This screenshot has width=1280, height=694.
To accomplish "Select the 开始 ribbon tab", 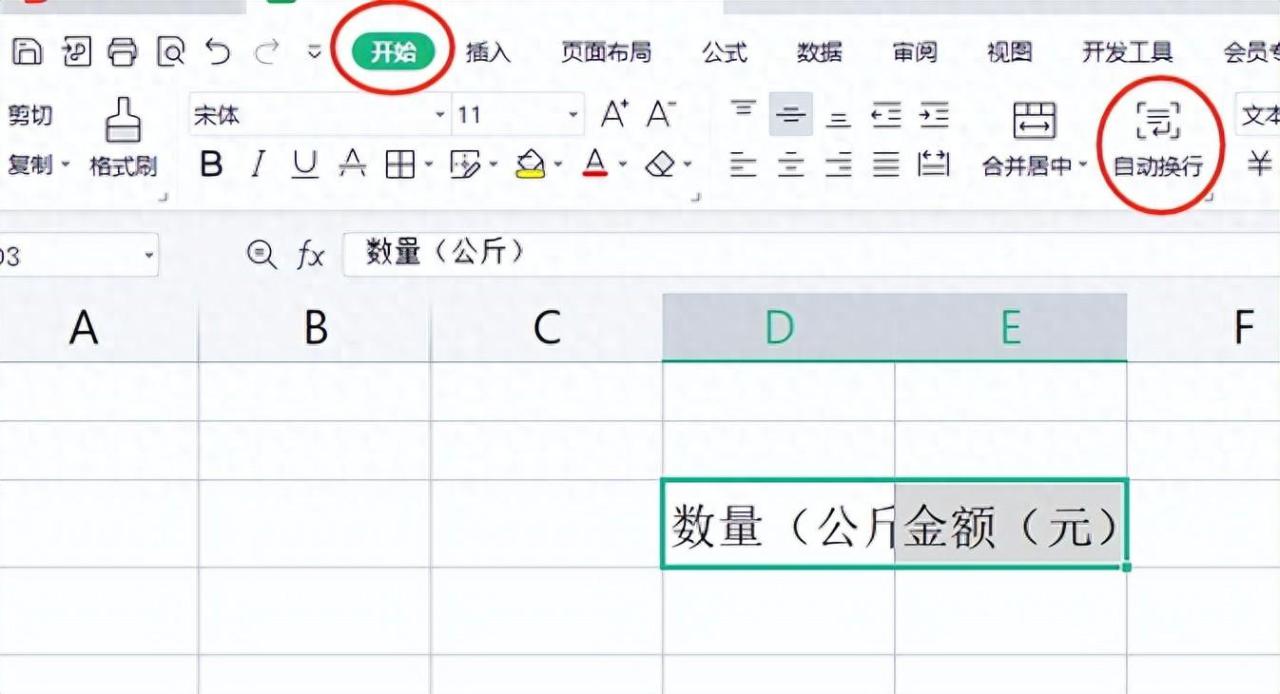I will click(x=393, y=52).
